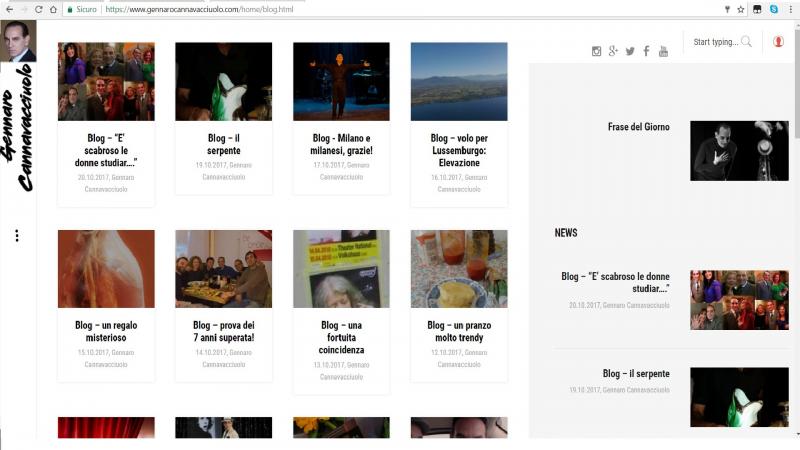Open the Instagram social icon
This screenshot has height=450, width=800.
[x=597, y=51]
